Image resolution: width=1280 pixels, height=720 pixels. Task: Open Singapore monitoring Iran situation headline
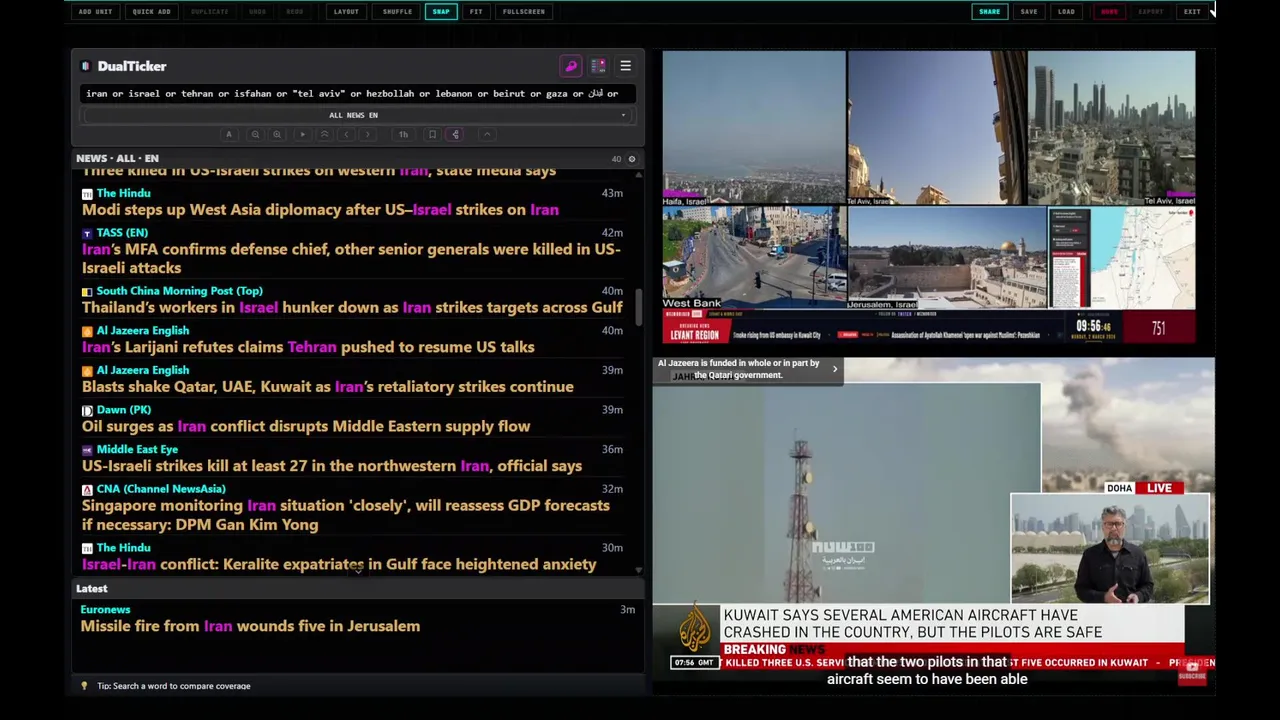click(x=346, y=515)
